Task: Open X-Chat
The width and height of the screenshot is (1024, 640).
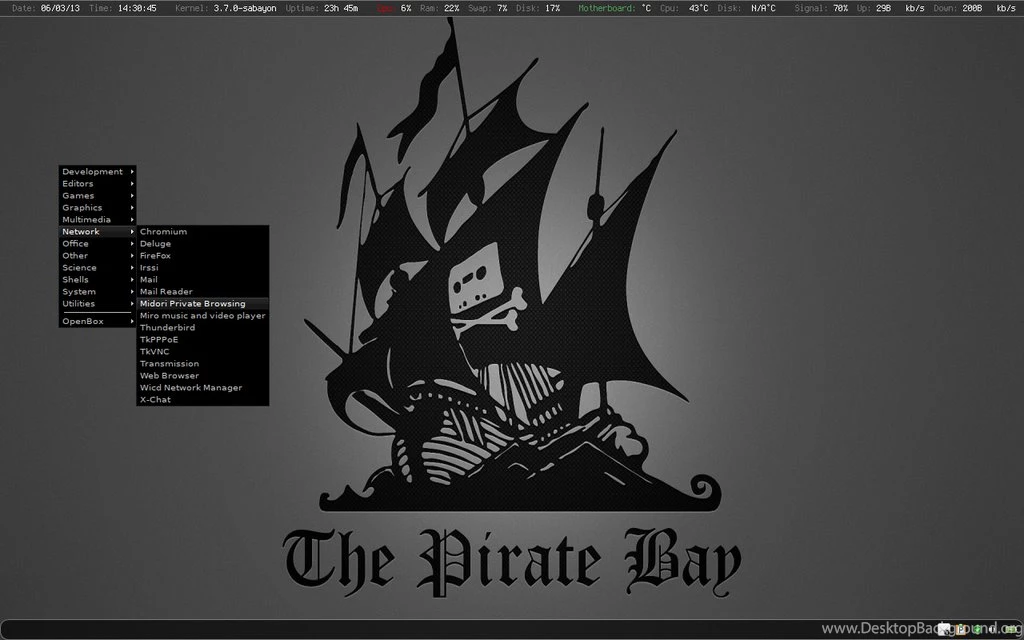Action: 154,399
